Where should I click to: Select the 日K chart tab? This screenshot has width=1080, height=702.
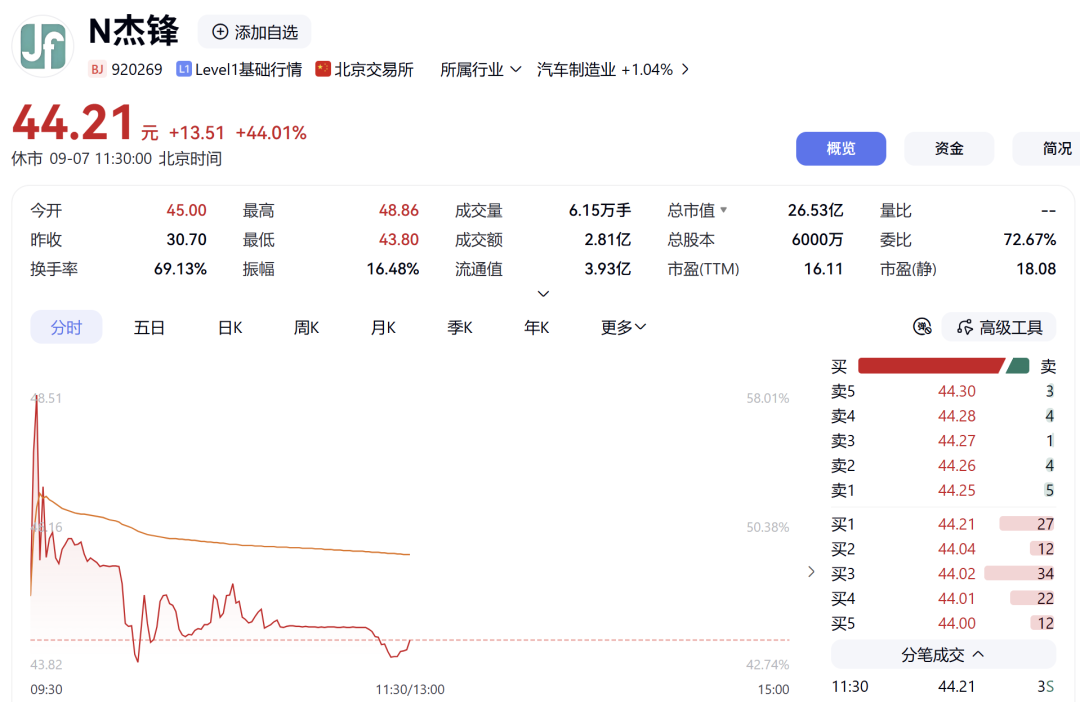pos(230,327)
